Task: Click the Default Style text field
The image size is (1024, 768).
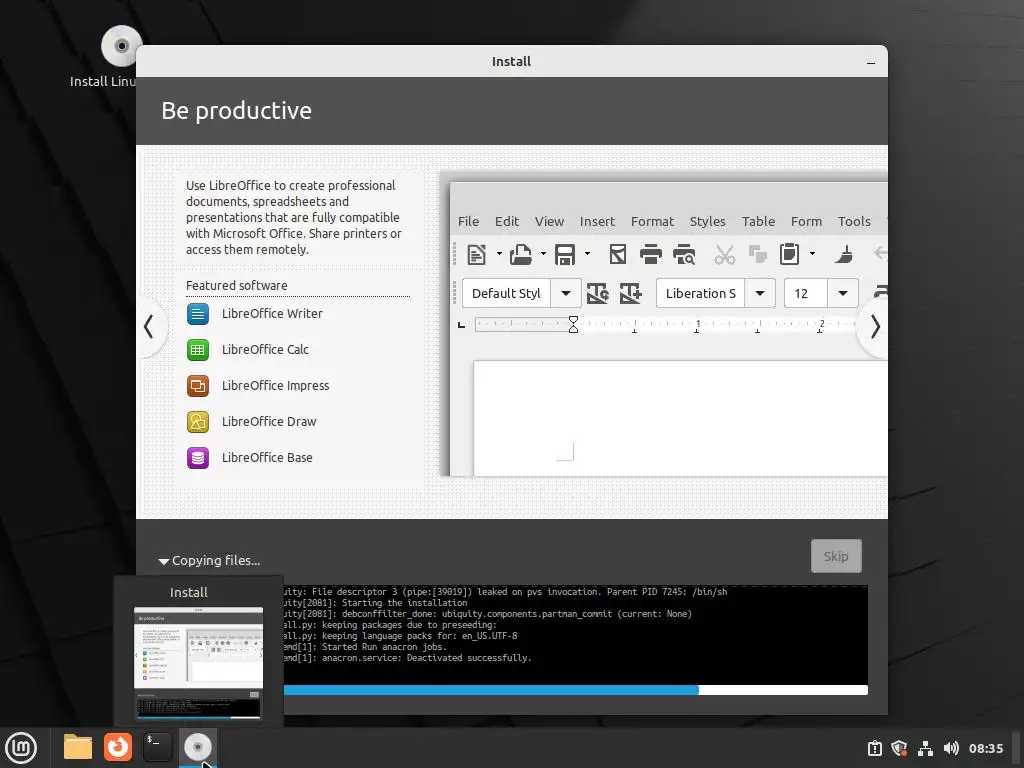Action: tap(506, 293)
